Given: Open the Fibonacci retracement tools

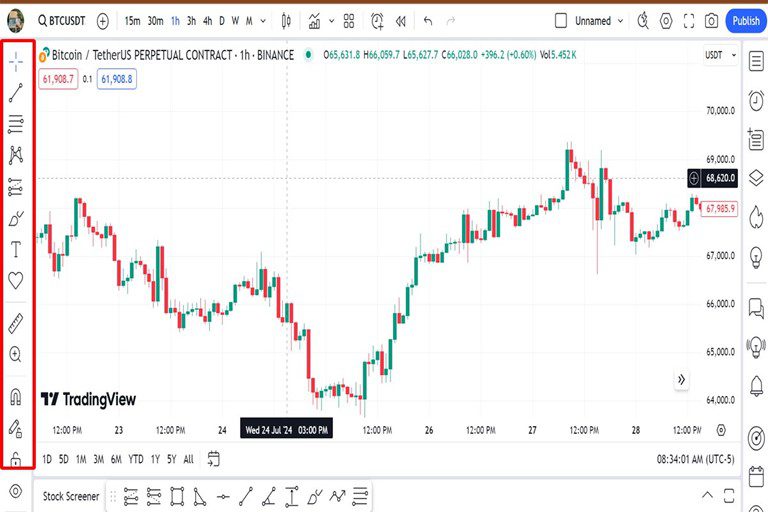Looking at the screenshot, I should (16, 124).
